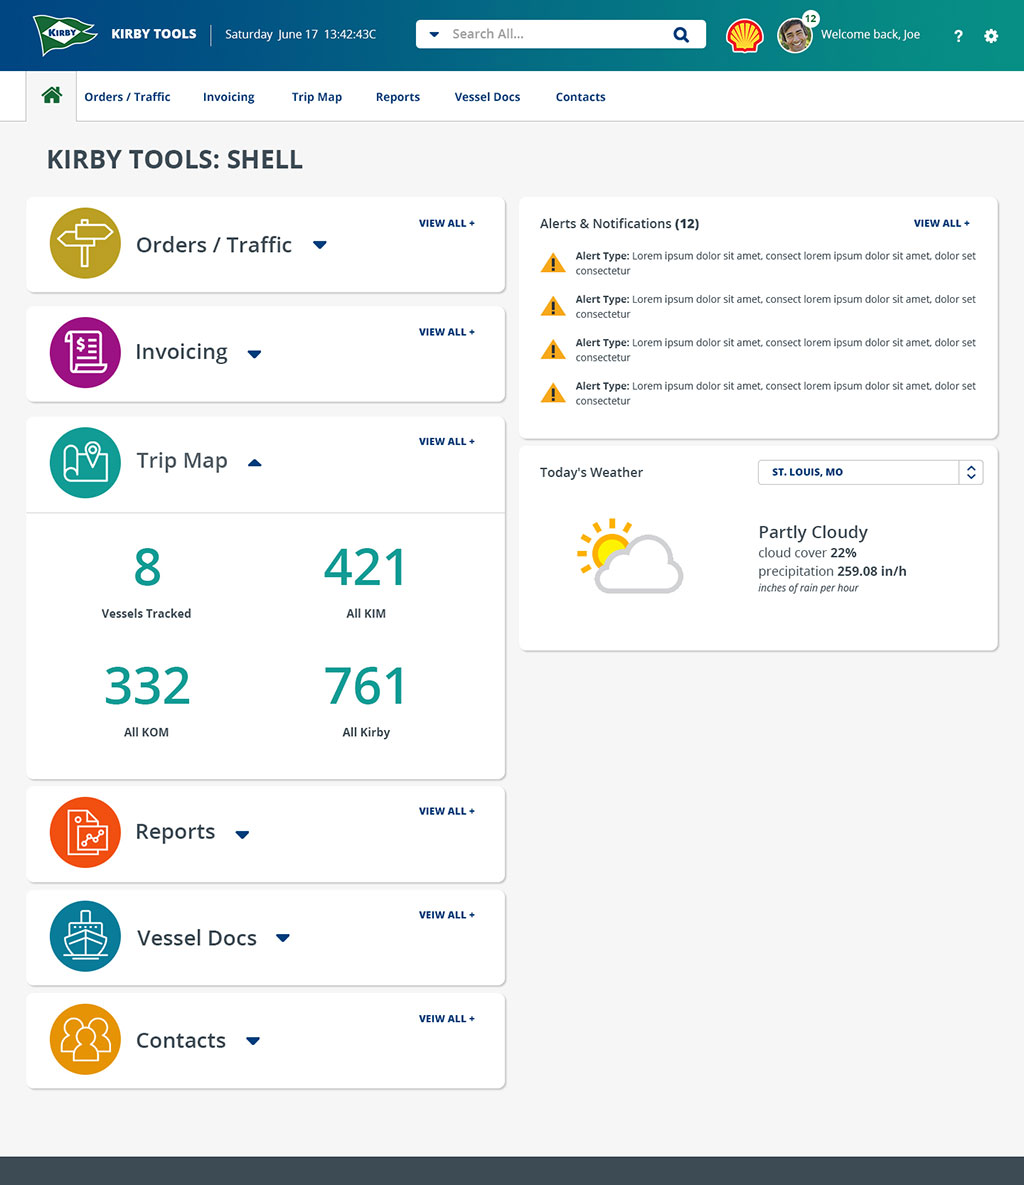Image resolution: width=1024 pixels, height=1185 pixels.
Task: Expand the Contacts section arrow
Action: tap(253, 1041)
